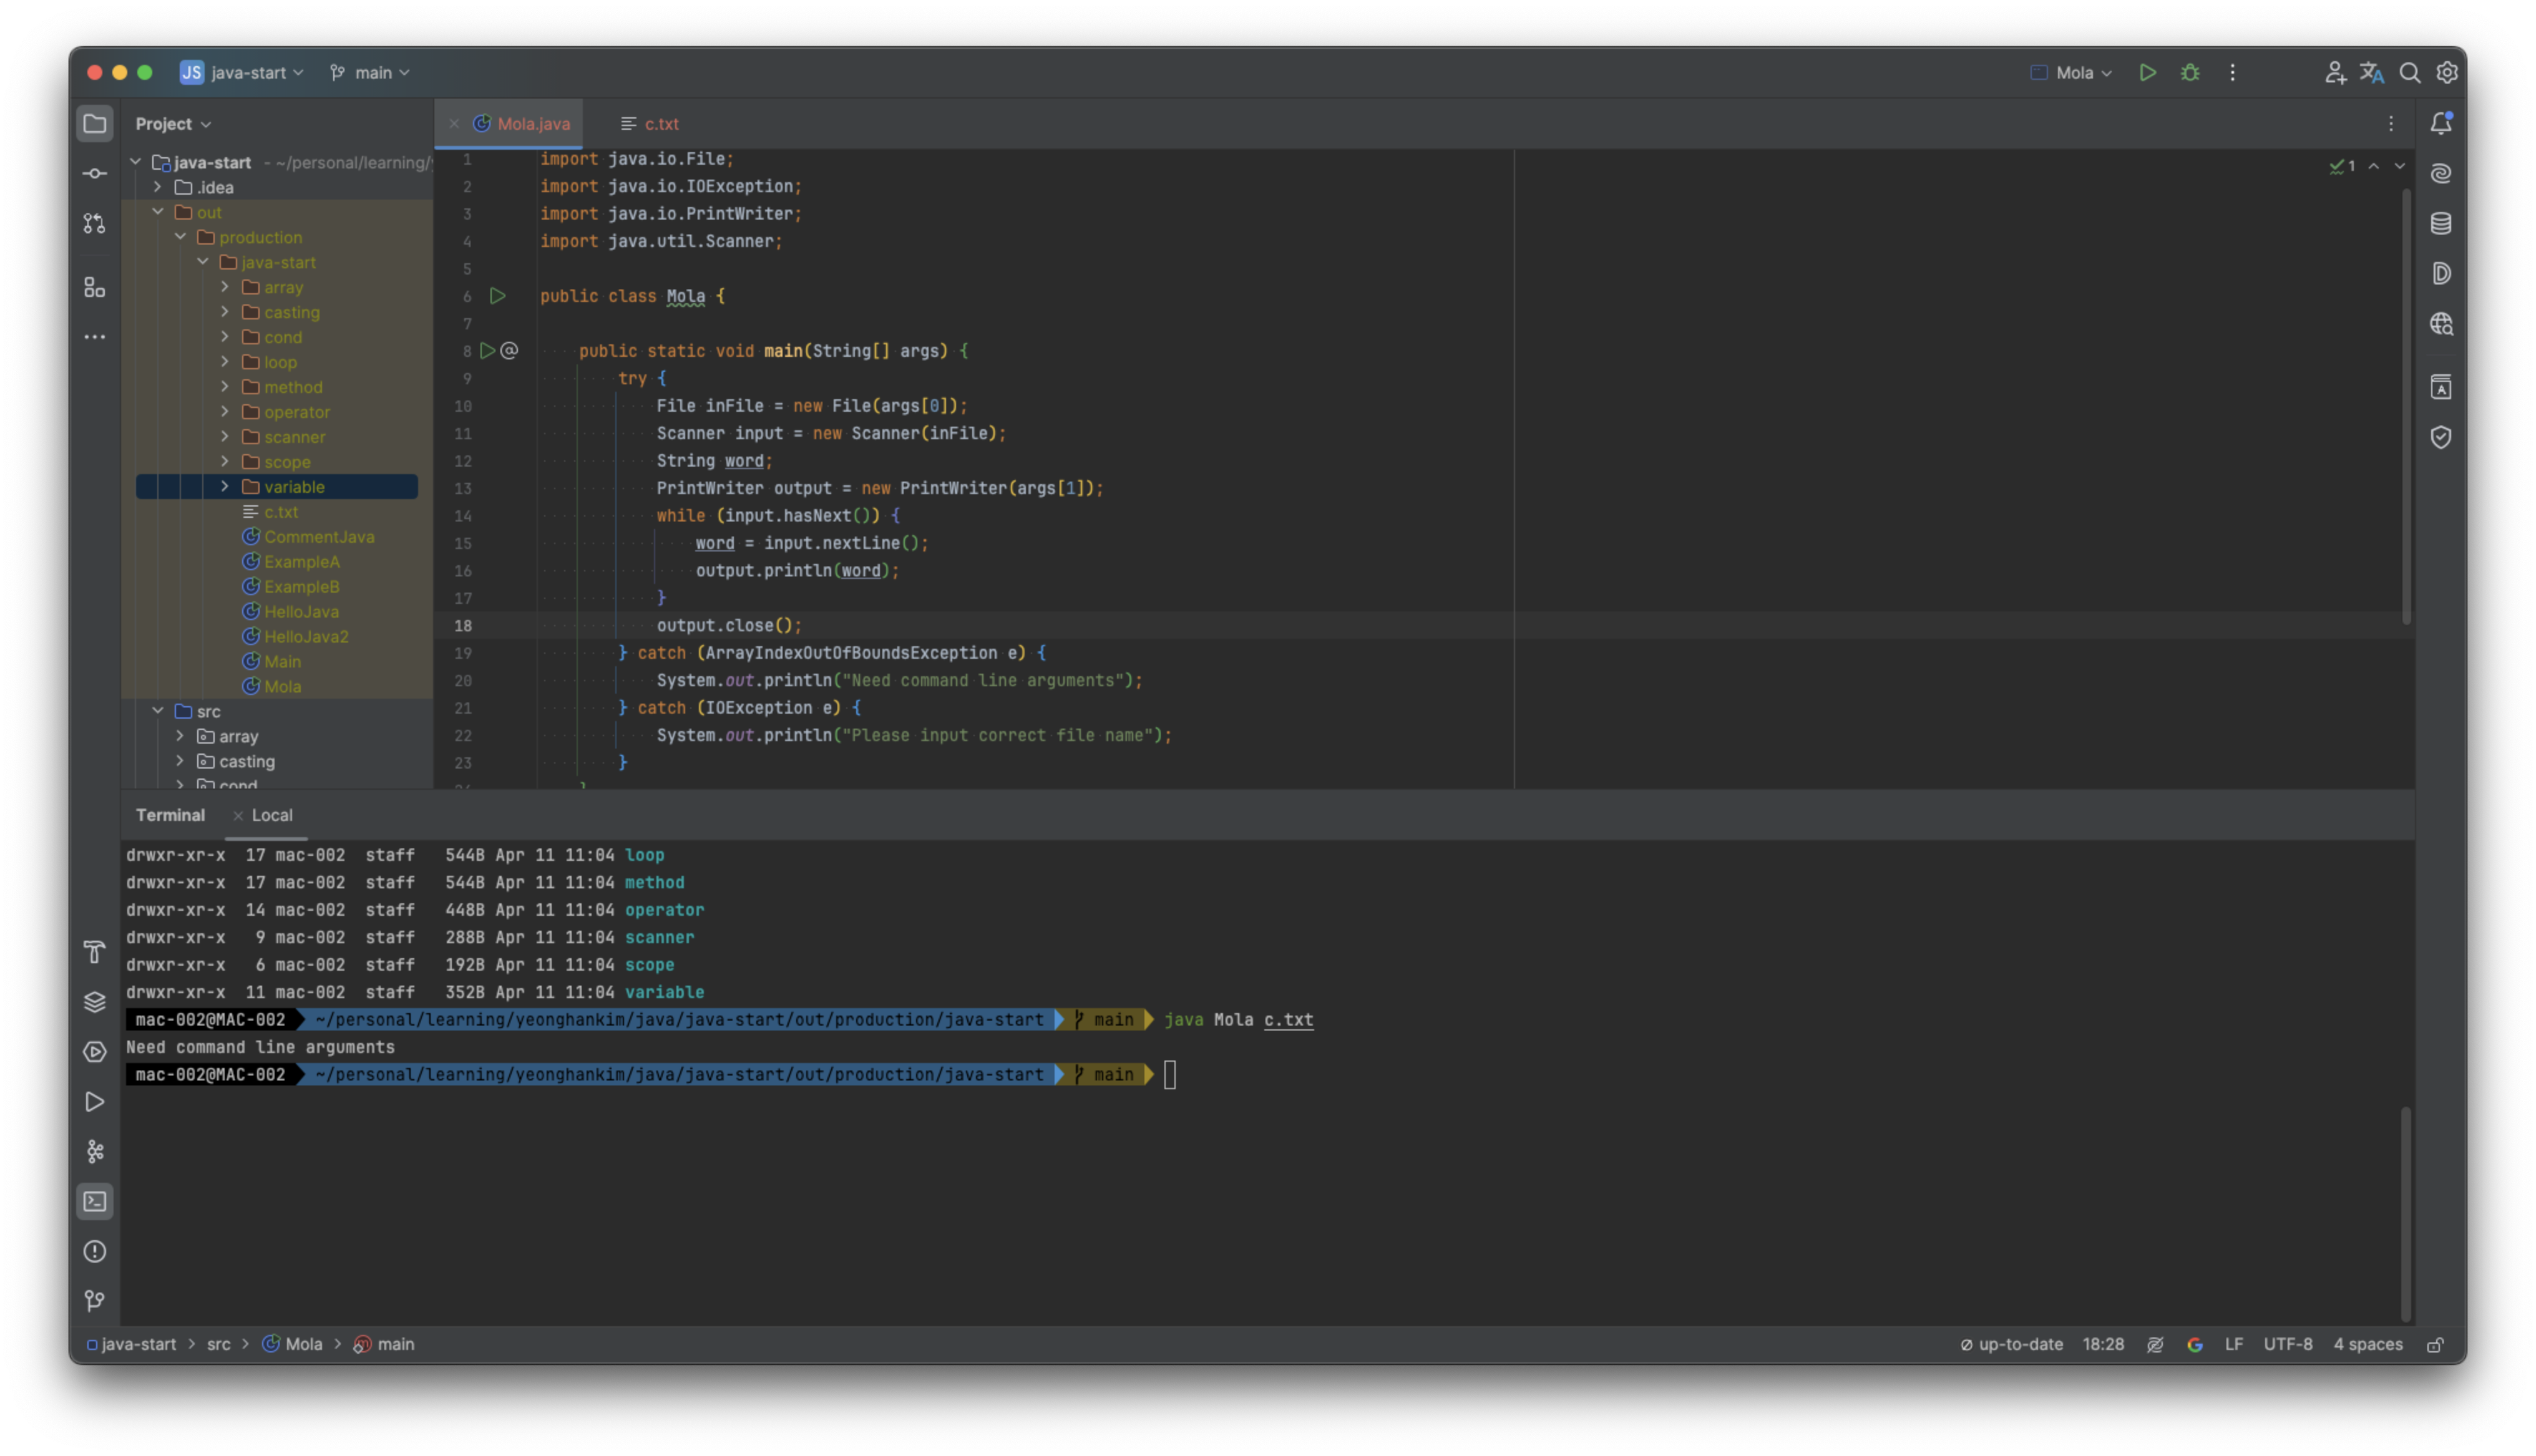
Task: Click the Google icon in status bar
Action: (x=2194, y=1345)
